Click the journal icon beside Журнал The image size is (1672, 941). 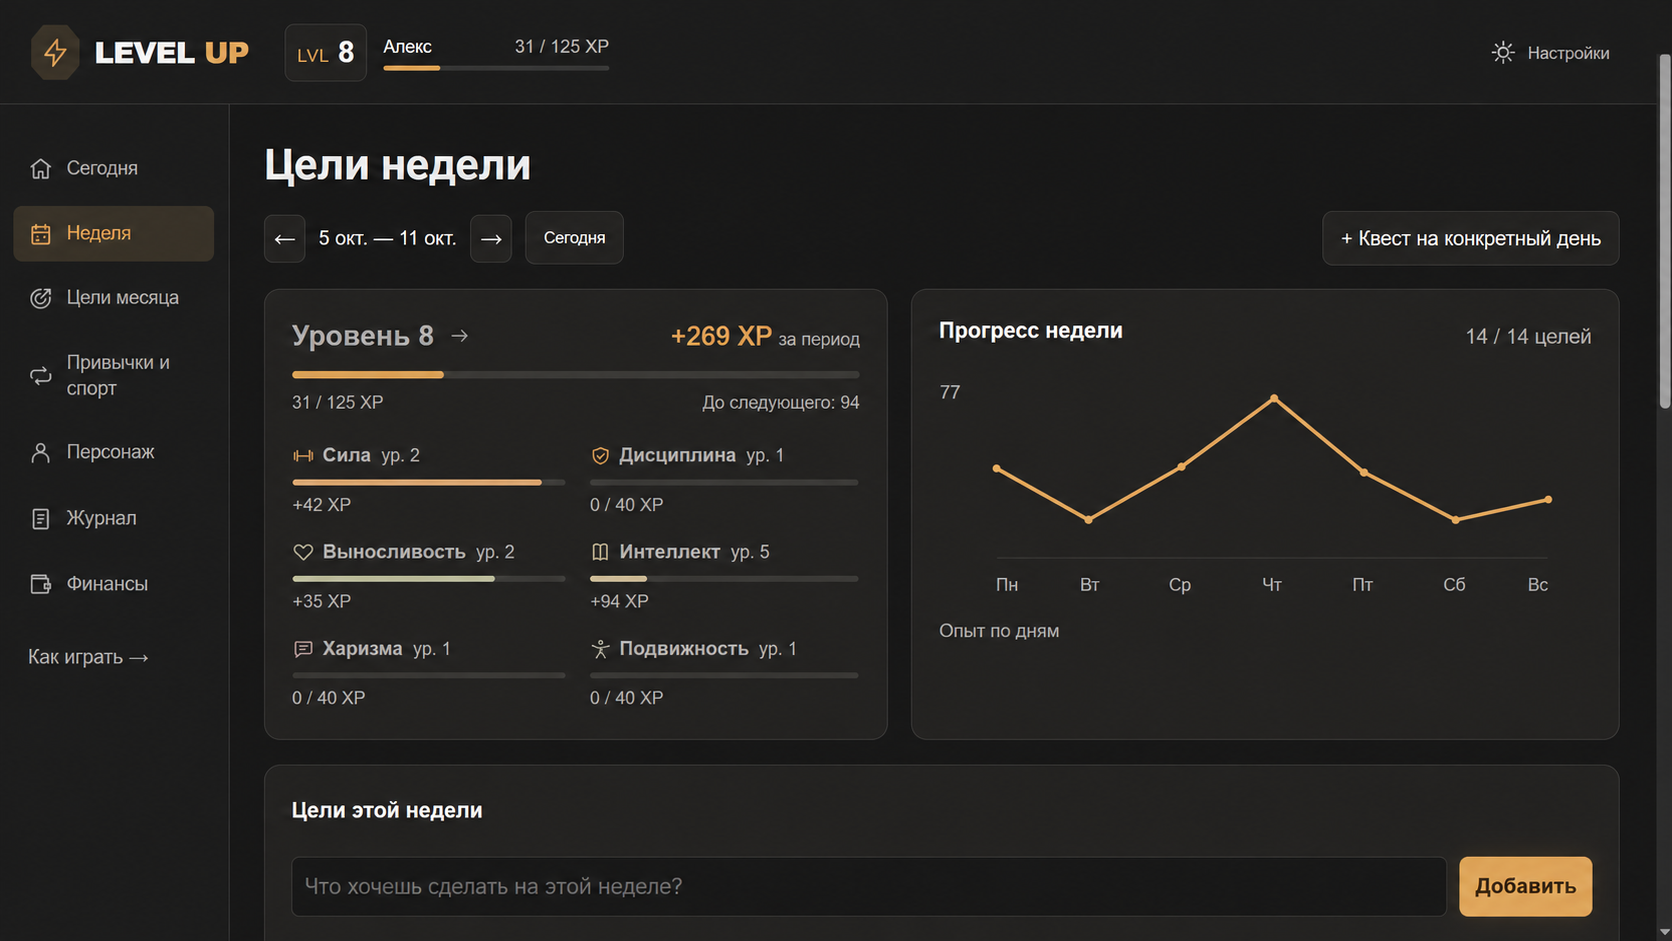point(40,518)
